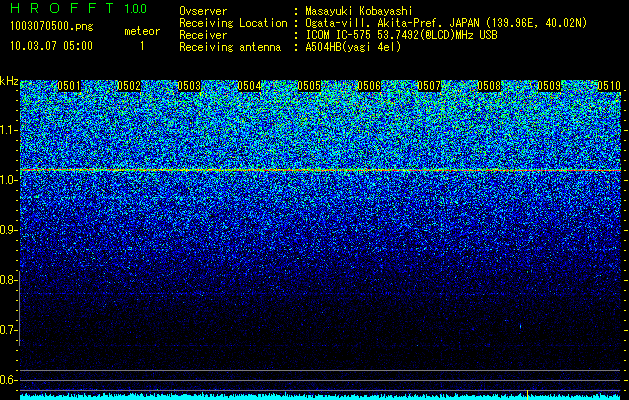629x400 pixels.
Task: Click the Receiving antenna label
Action: pyautogui.click(x=230, y=47)
